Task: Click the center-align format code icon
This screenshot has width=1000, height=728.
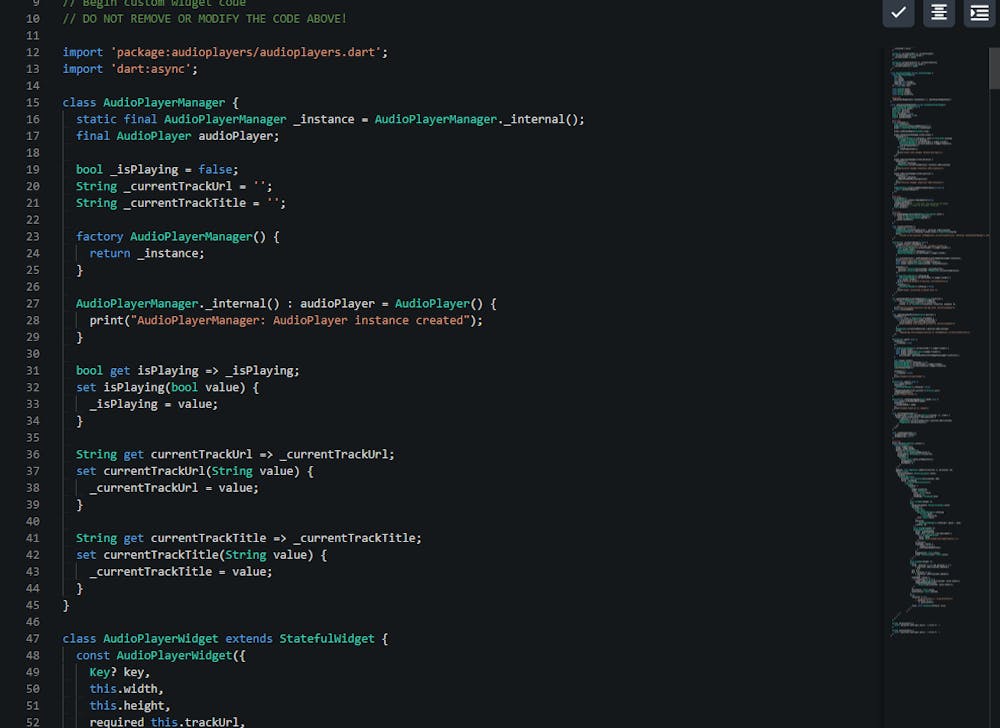Action: [x=939, y=12]
